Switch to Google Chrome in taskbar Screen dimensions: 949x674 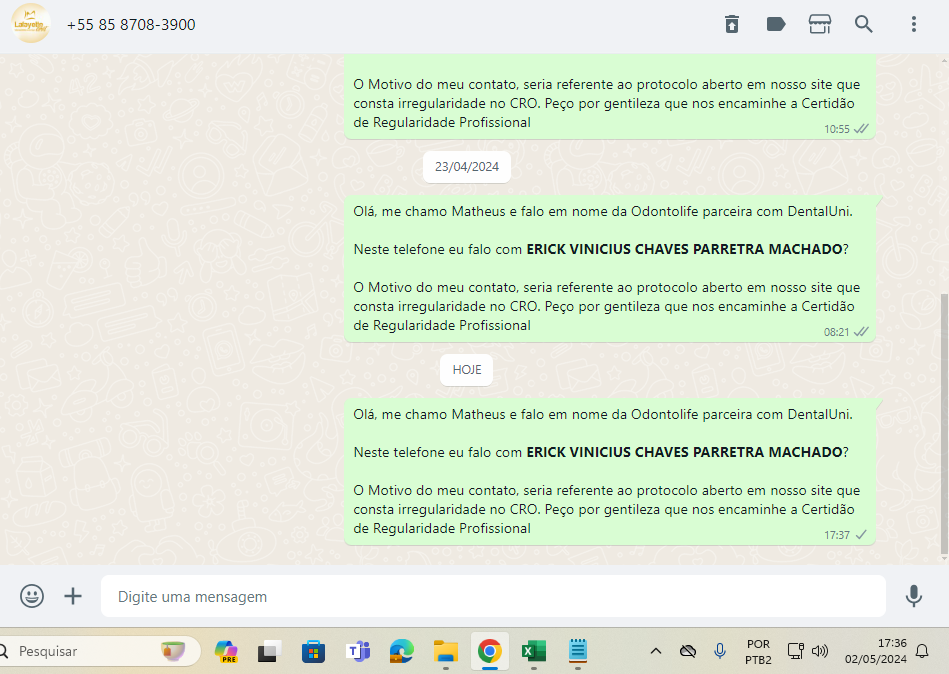point(490,652)
